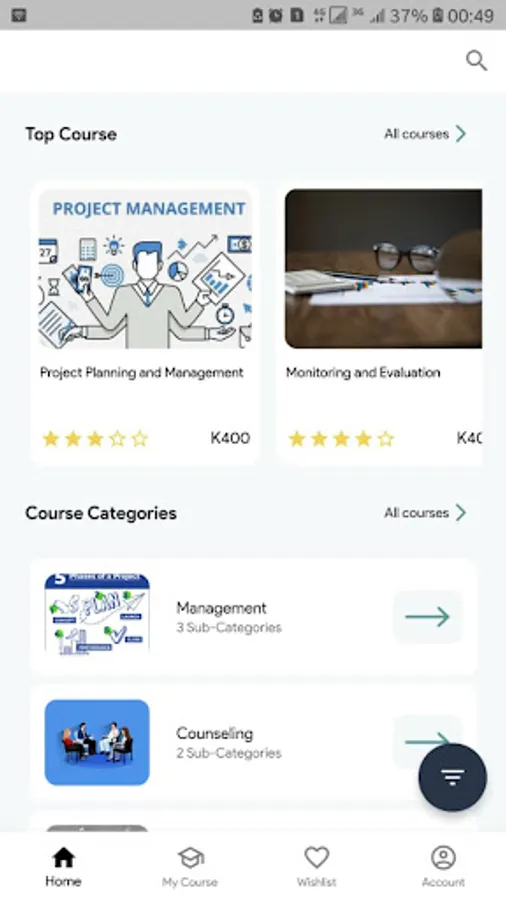This screenshot has width=506, height=900.
Task: Open the graduation cap My Course icon
Action: [x=190, y=858]
